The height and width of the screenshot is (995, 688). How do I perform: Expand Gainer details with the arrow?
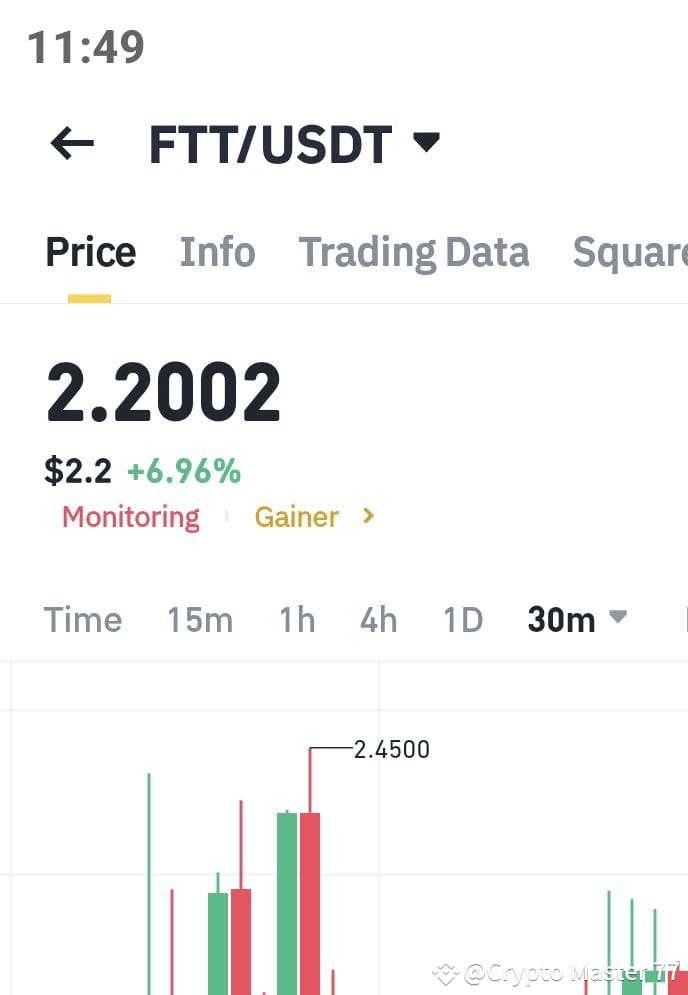point(368,516)
